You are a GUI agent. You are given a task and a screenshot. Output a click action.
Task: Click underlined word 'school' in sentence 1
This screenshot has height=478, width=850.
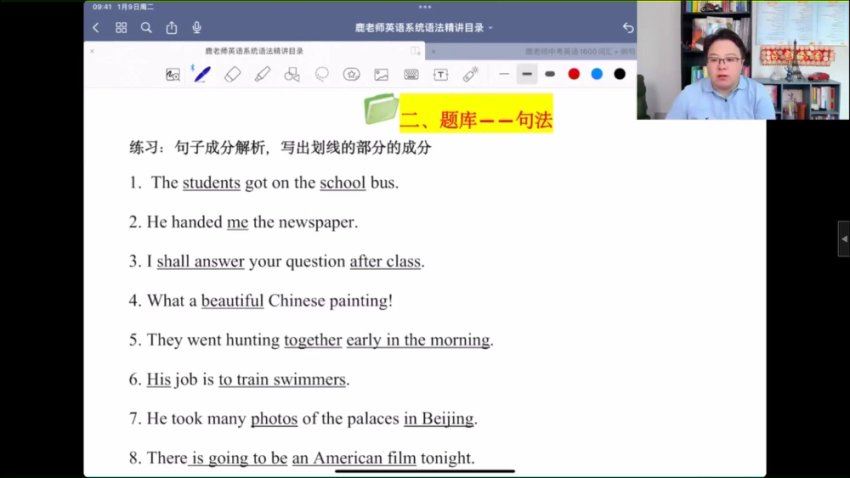[x=343, y=183]
